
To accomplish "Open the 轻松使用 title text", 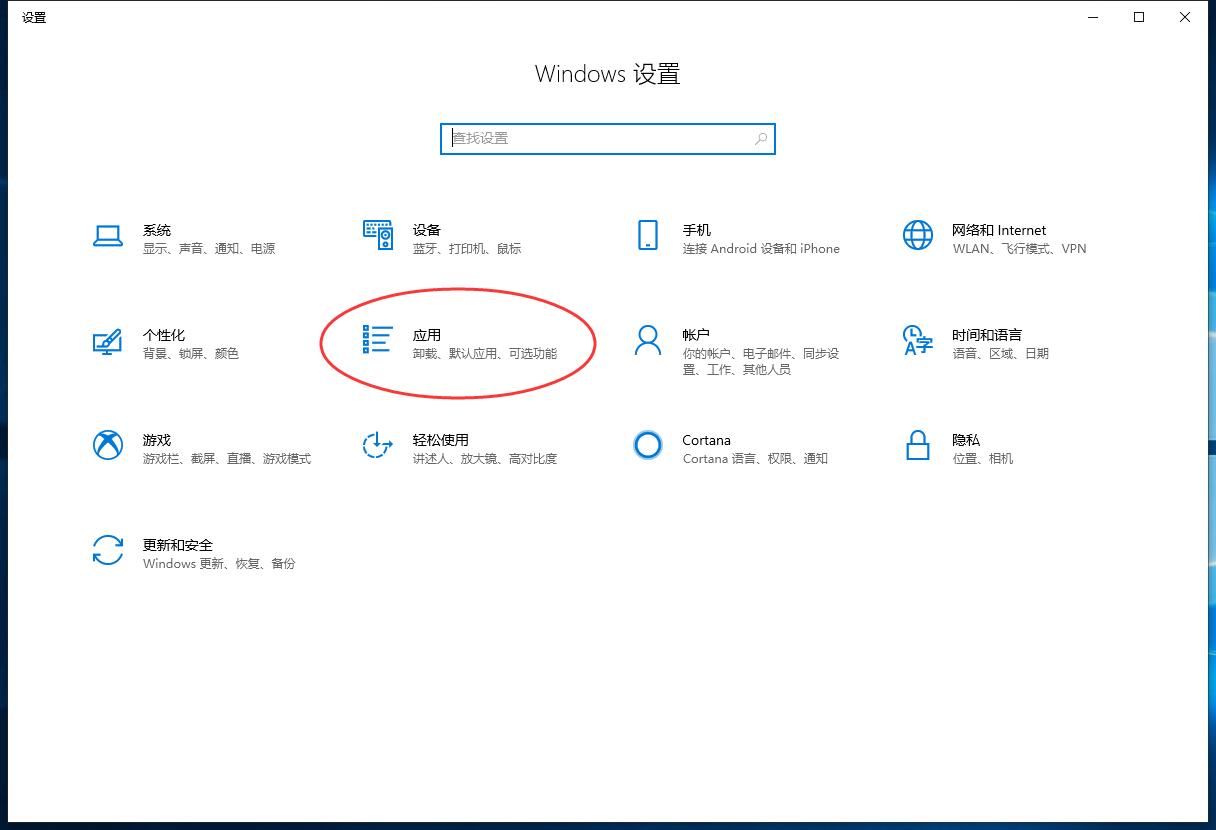I will click(441, 440).
